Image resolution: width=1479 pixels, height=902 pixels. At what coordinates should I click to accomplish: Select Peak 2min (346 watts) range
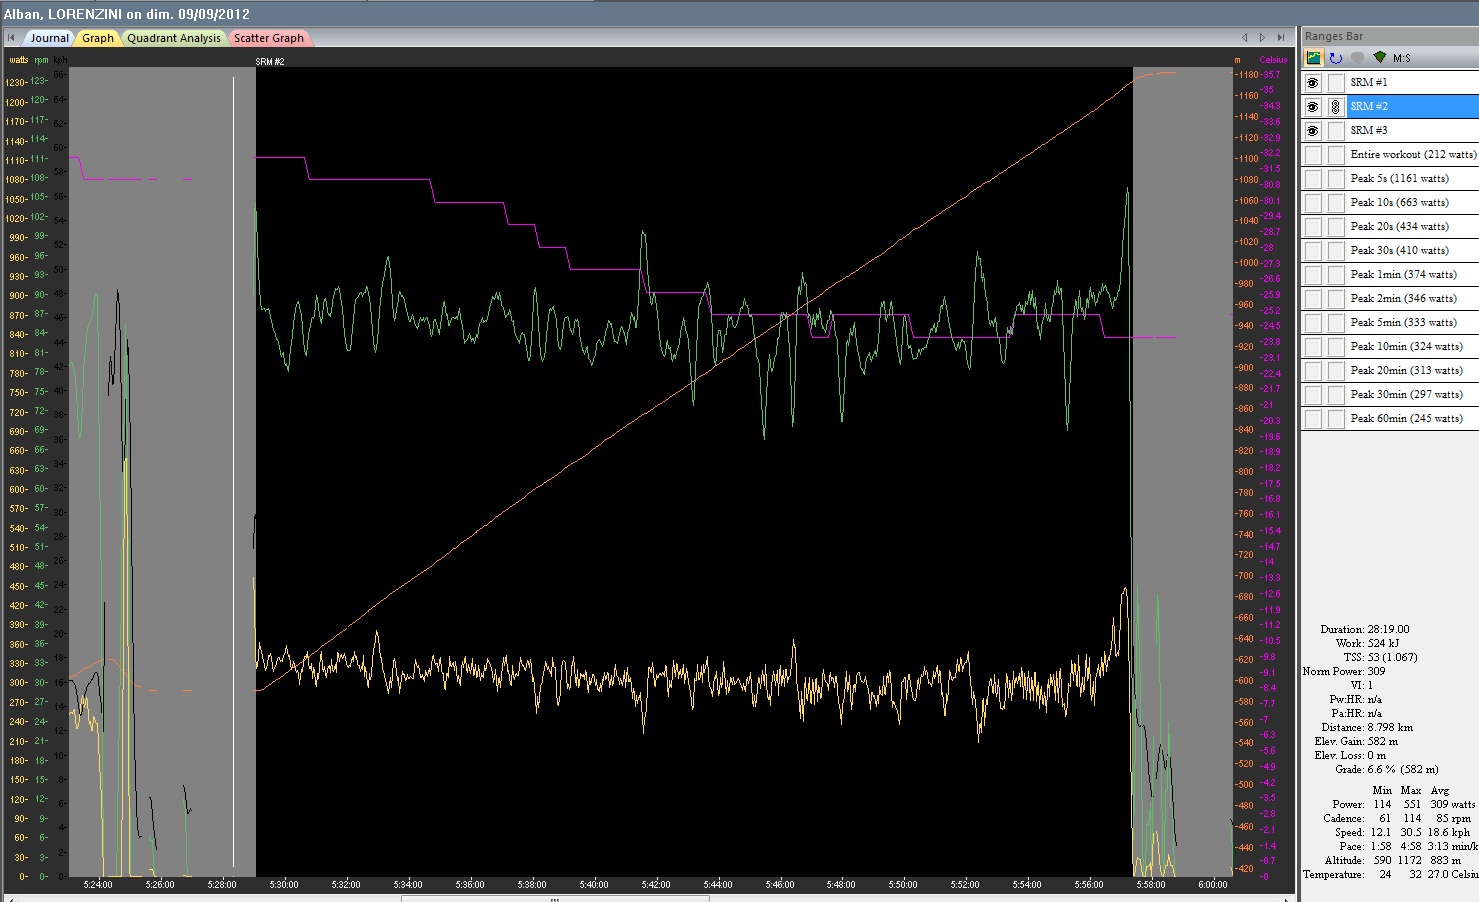[1412, 298]
